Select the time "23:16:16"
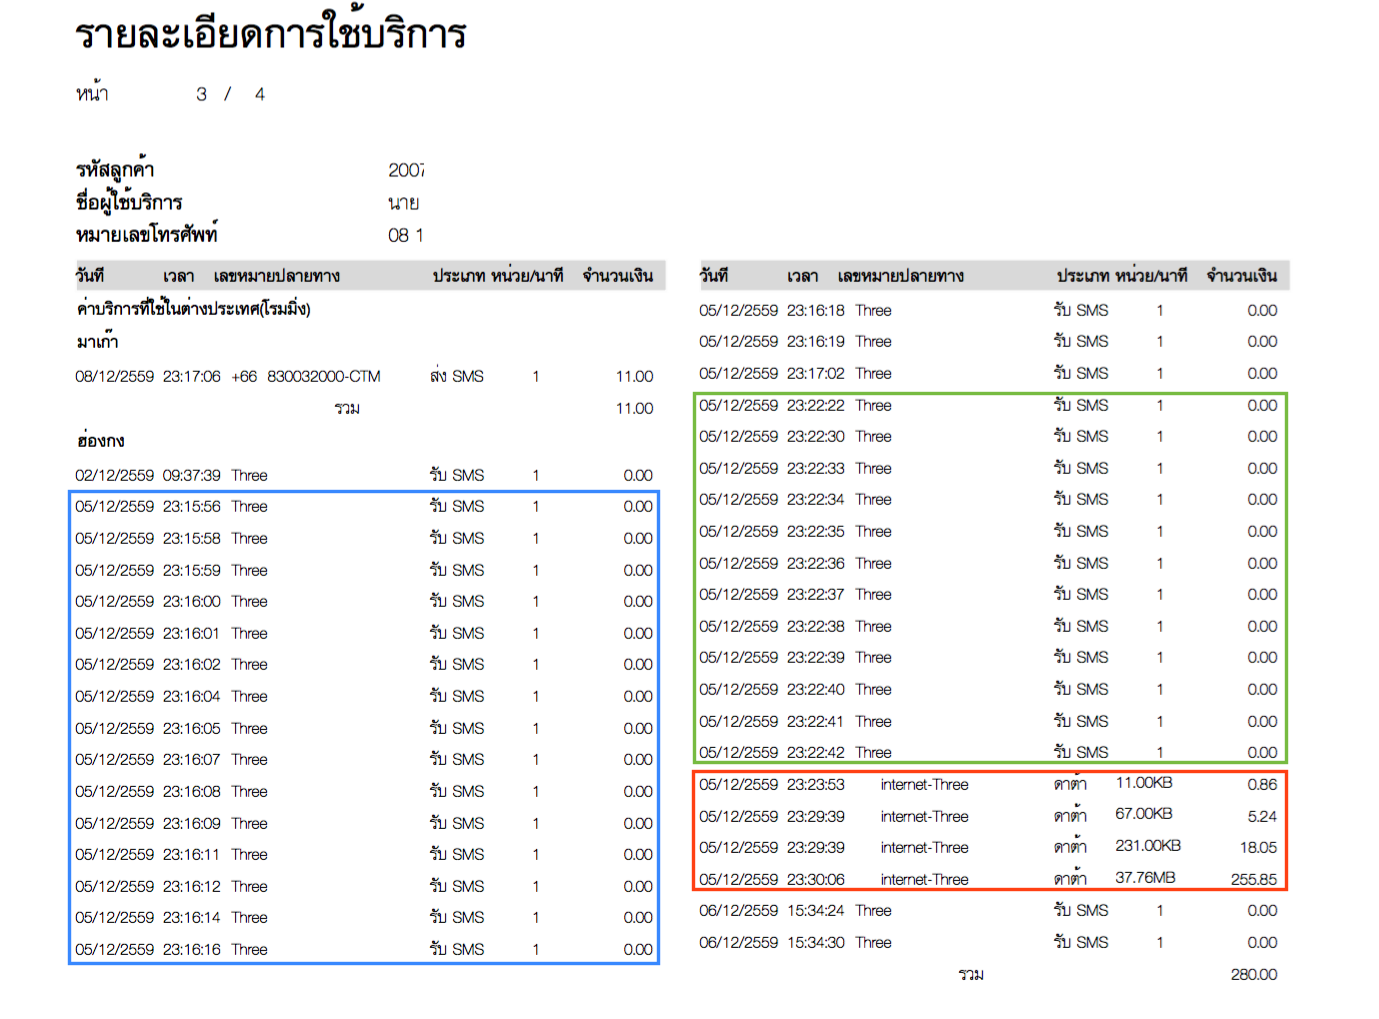The width and height of the screenshot is (1379, 1019). (x=192, y=950)
